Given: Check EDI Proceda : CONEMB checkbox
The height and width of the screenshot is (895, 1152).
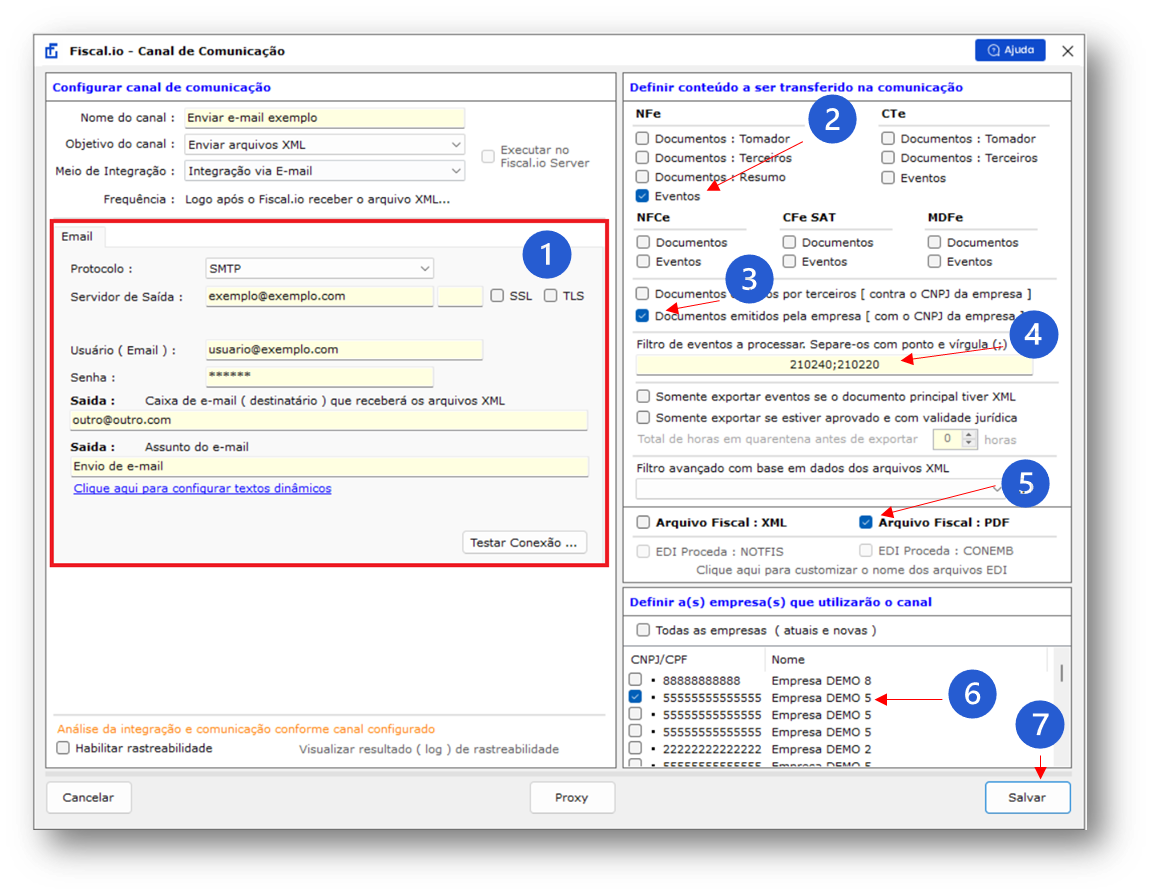Looking at the screenshot, I should (865, 550).
